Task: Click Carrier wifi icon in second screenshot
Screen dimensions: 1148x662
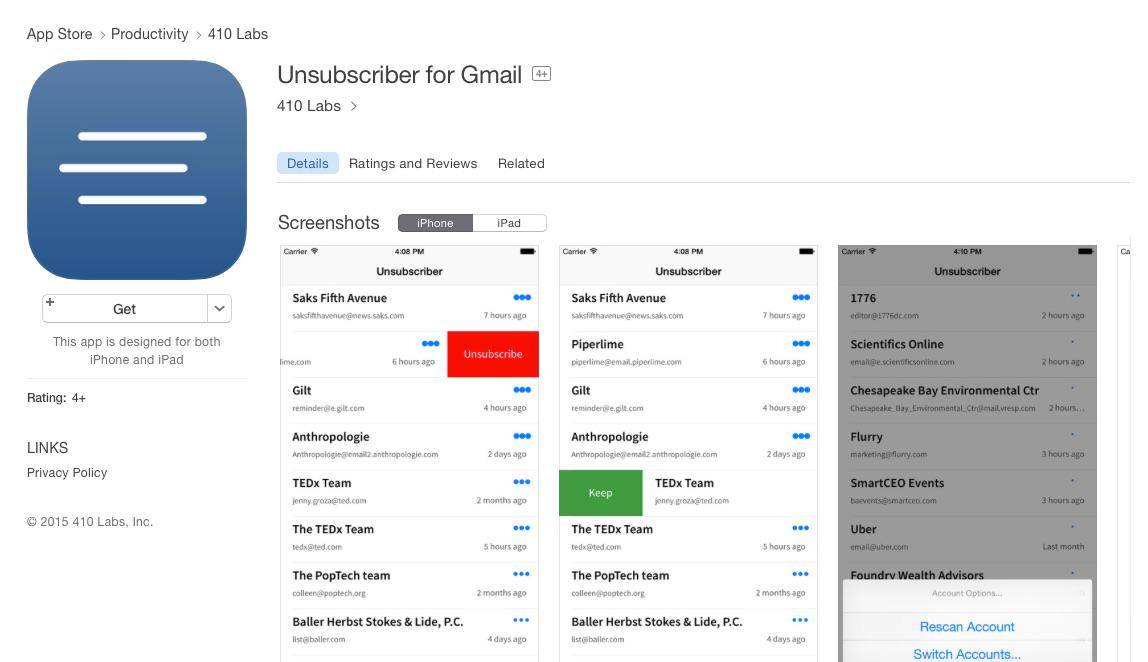Action: pos(594,251)
